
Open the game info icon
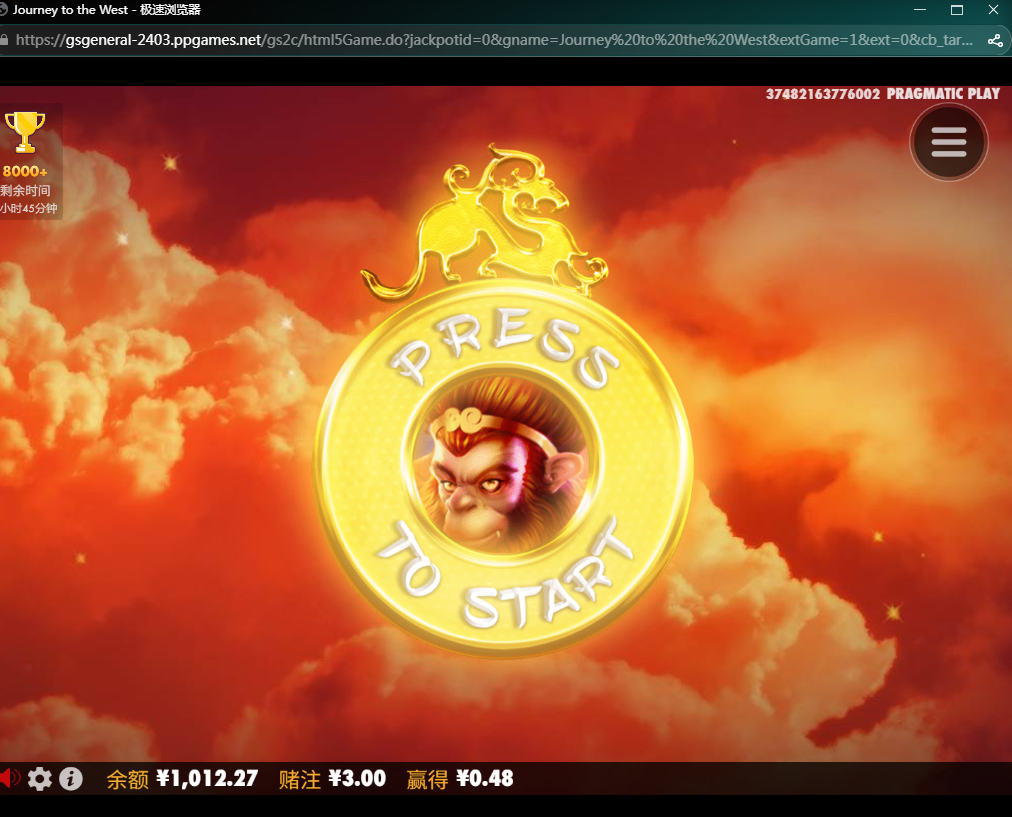click(x=71, y=779)
